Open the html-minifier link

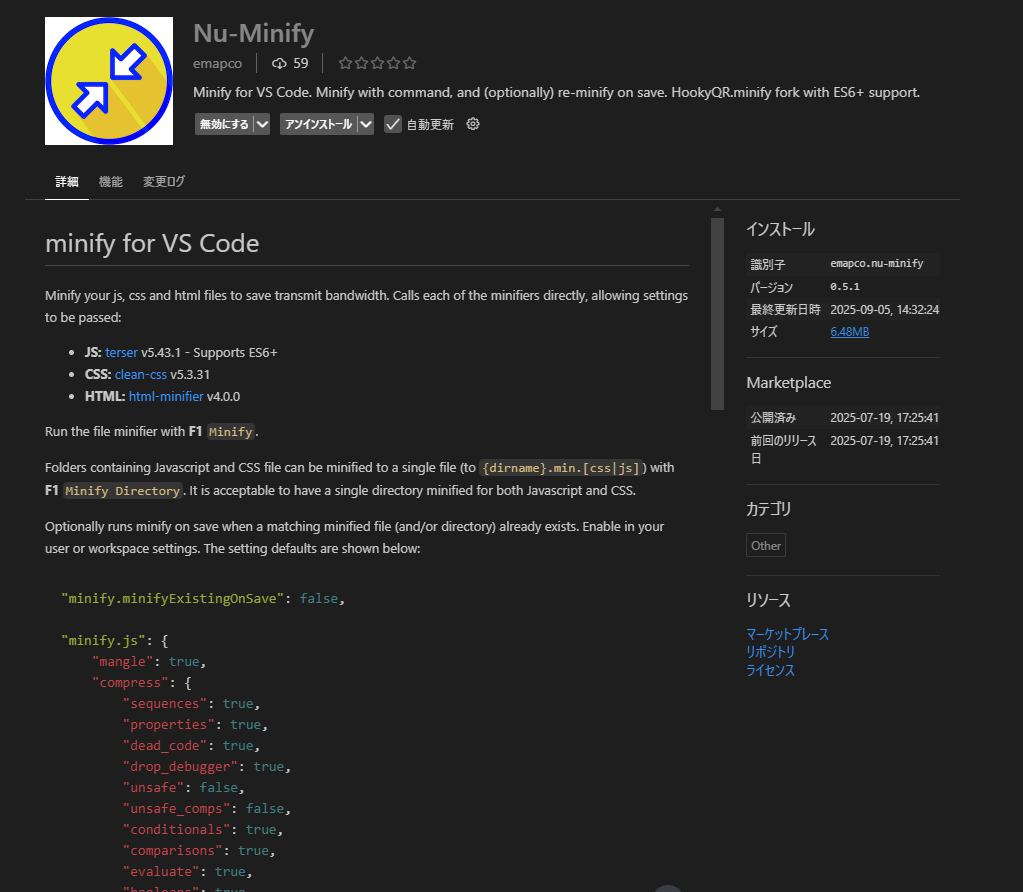166,396
